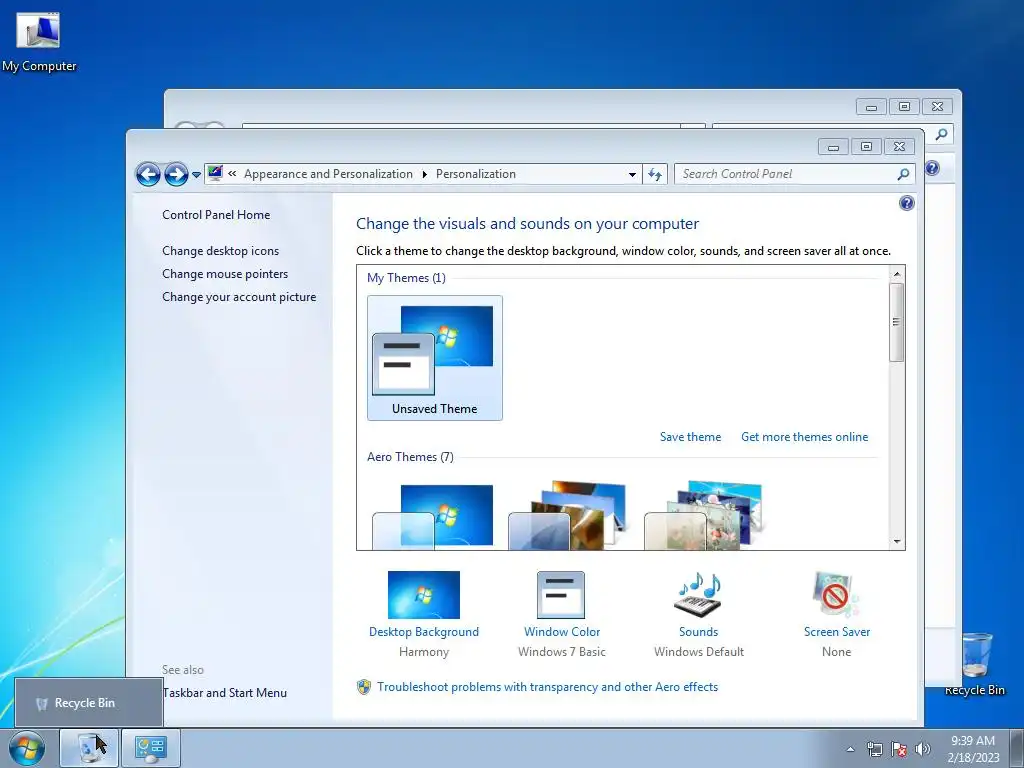Open Desktop Background settings icon
The width and height of the screenshot is (1024, 768).
(424, 594)
